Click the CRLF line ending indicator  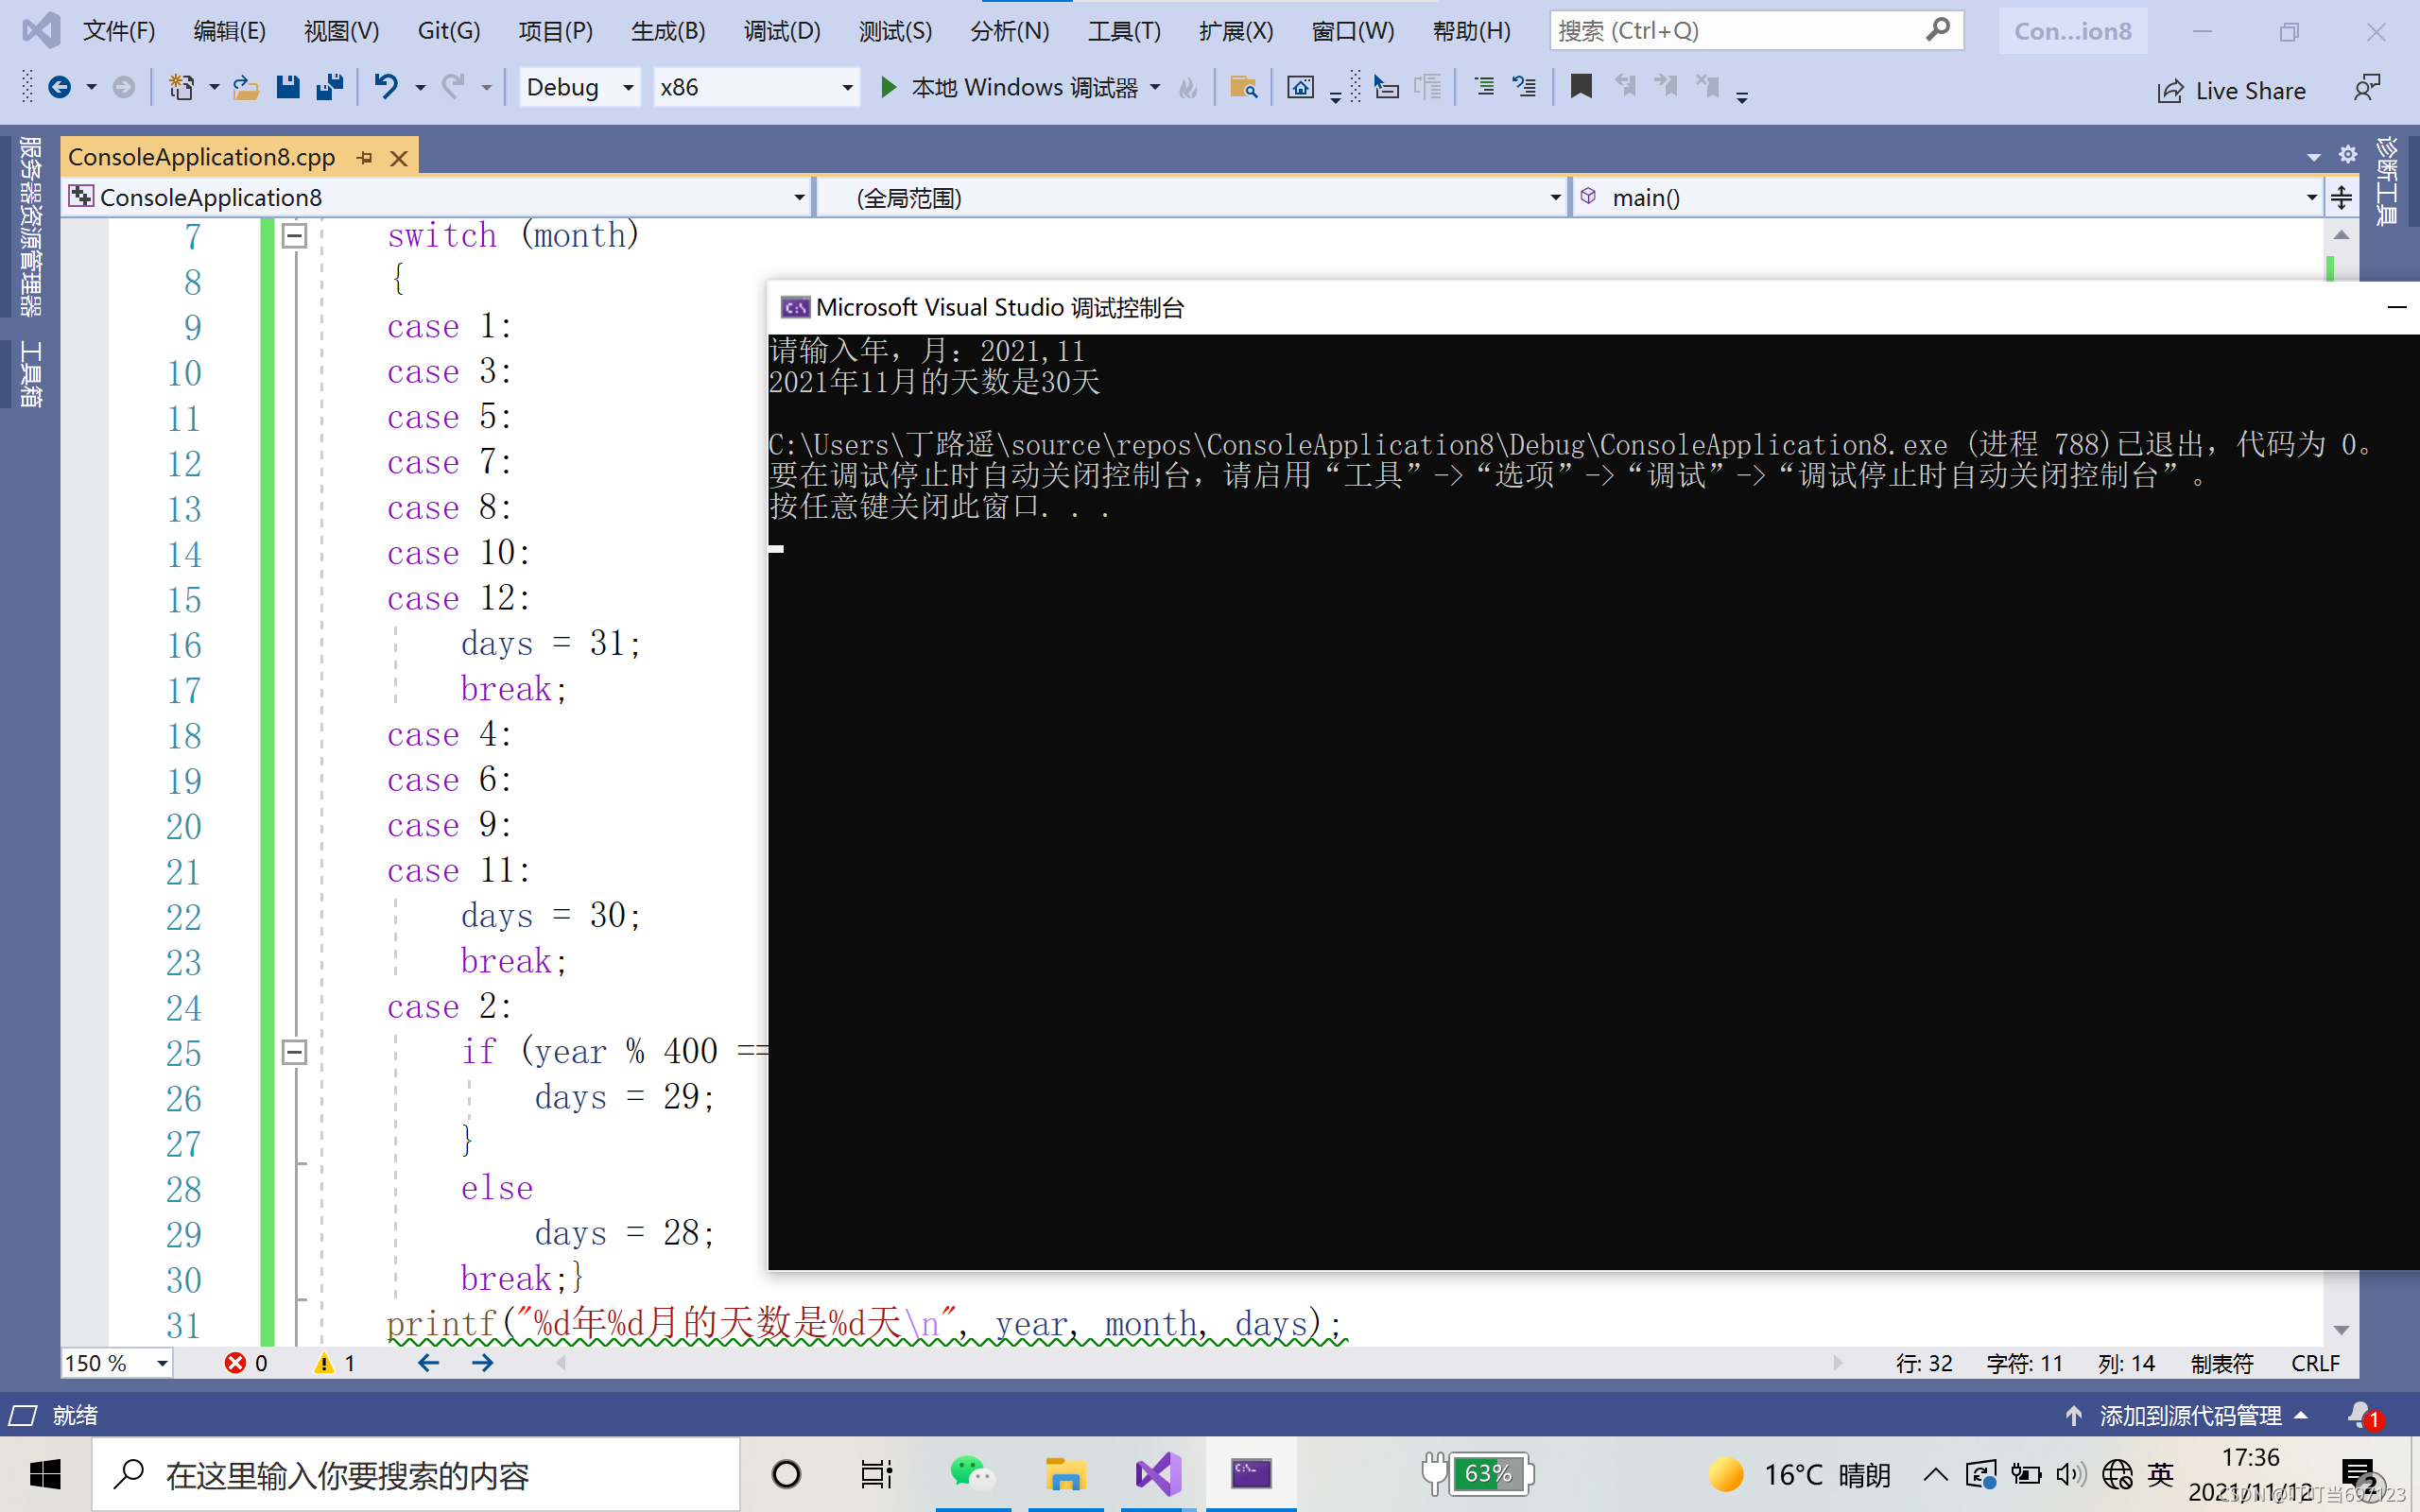pos(2314,1363)
